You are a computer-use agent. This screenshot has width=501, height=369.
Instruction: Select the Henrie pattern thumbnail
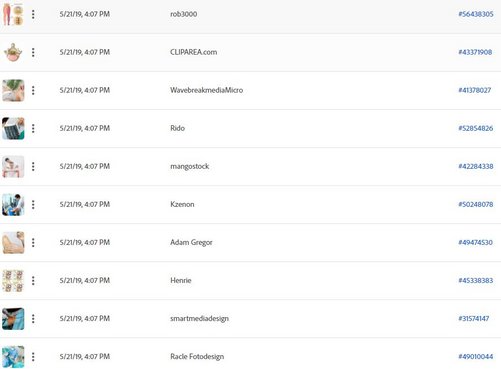pos(13,280)
